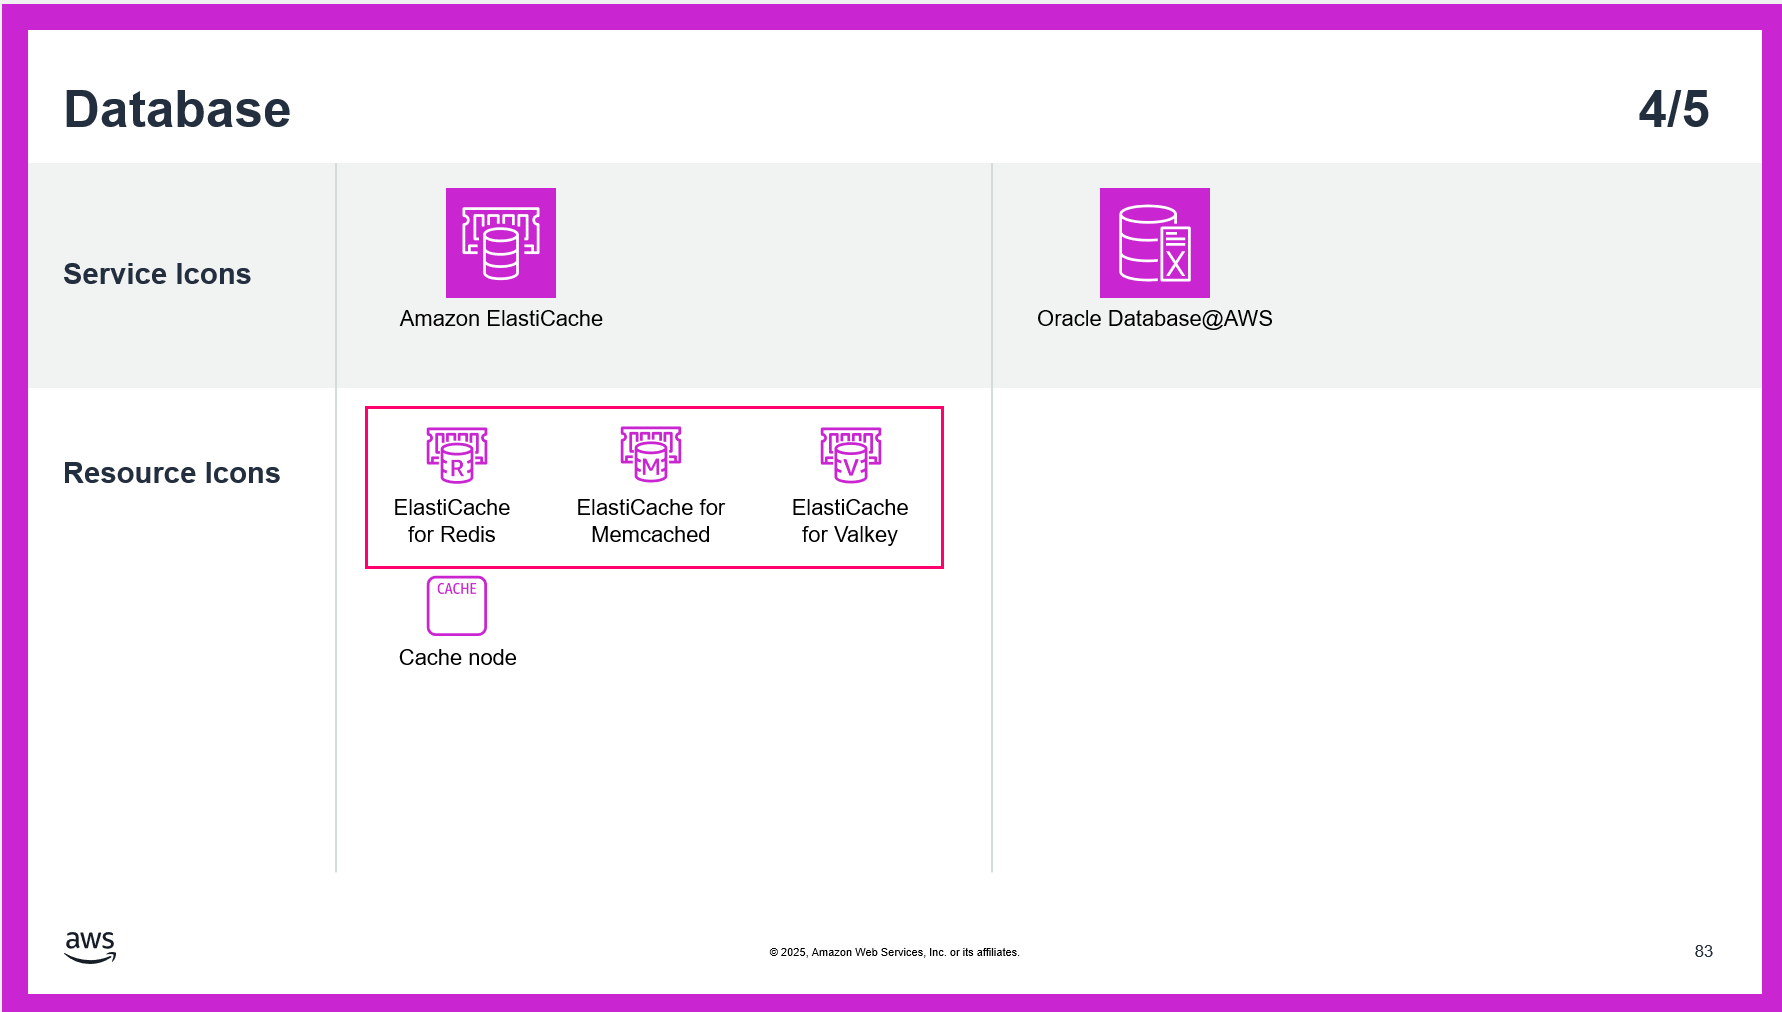Viewport: 1782px width, 1012px height.
Task: Click the 'ElastiCache for Redis' caption
Action: point(452,521)
